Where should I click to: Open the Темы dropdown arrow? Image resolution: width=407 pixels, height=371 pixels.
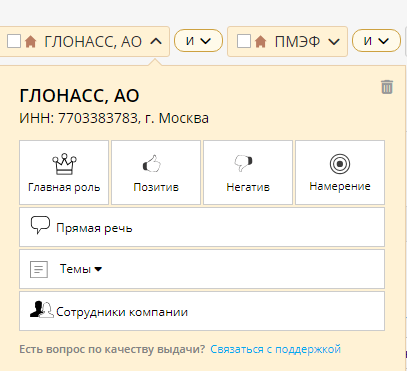click(x=98, y=269)
